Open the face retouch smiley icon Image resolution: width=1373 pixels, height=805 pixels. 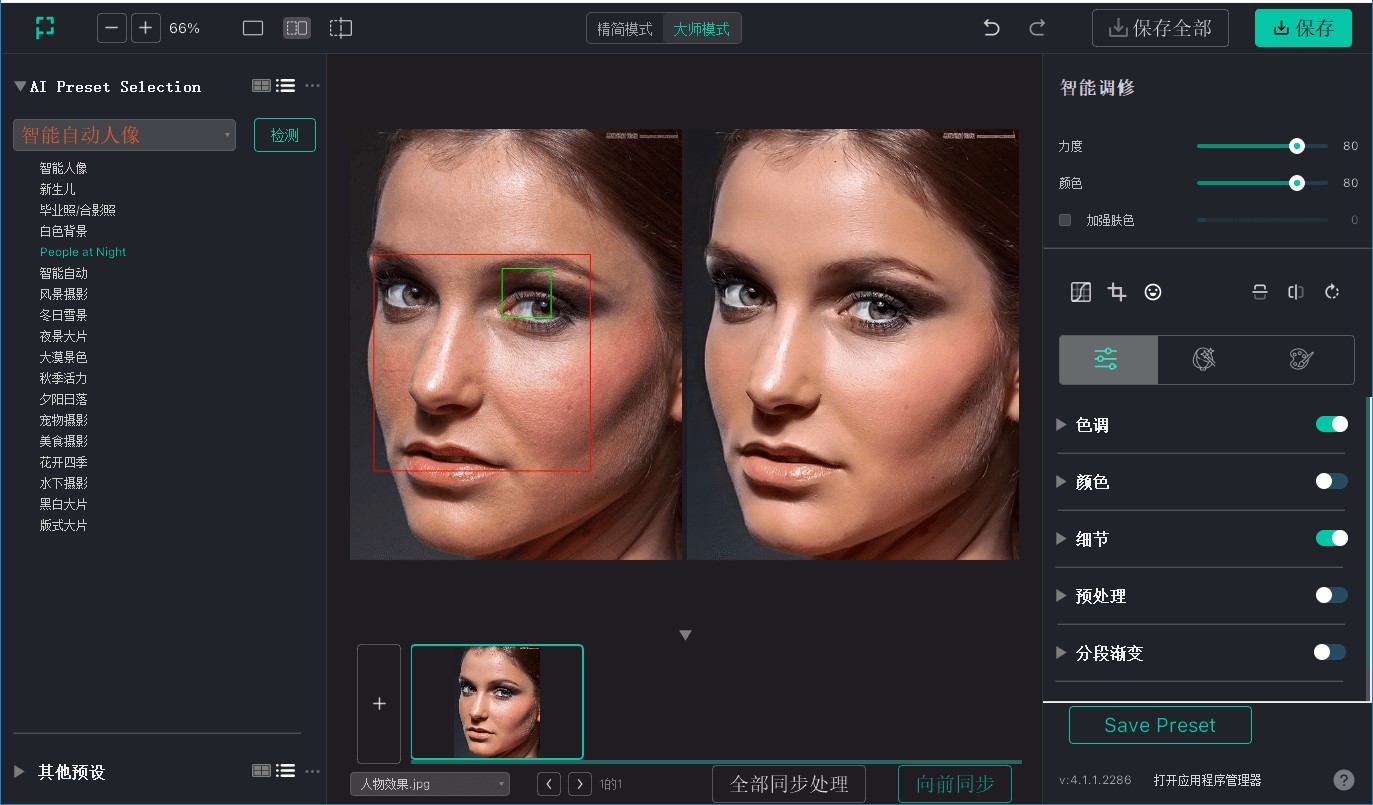[x=1153, y=292]
